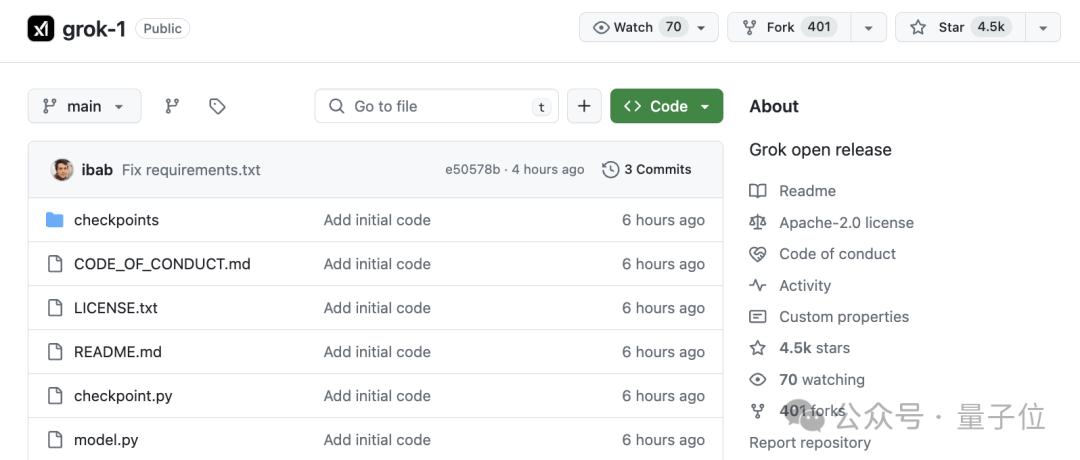Screen dimensions: 1080x460
Task: Open the green Code dropdown
Action: tap(666, 106)
